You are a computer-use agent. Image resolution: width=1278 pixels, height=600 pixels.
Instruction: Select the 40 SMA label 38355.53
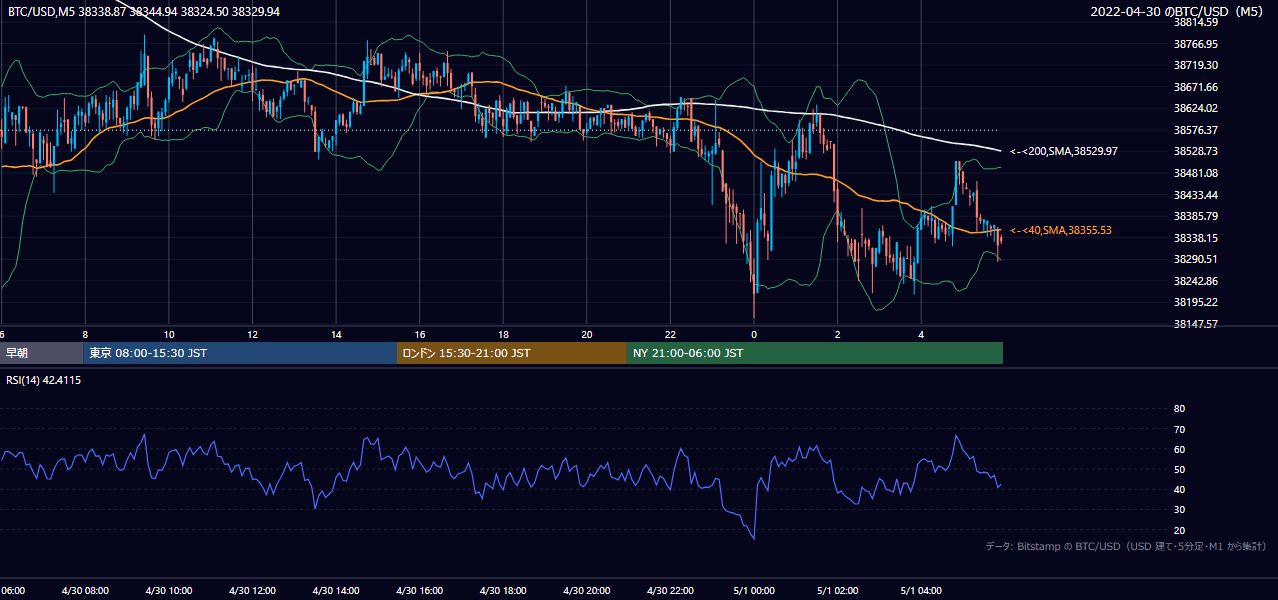[1060, 230]
